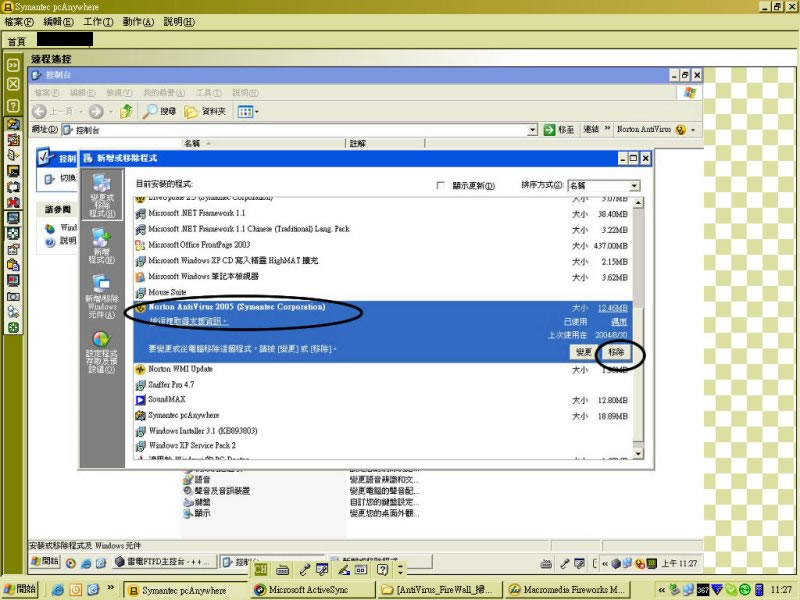The image size is (800, 600).
Task: Toggle the 資料夾 folders pane button
Action: pyautogui.click(x=205, y=111)
